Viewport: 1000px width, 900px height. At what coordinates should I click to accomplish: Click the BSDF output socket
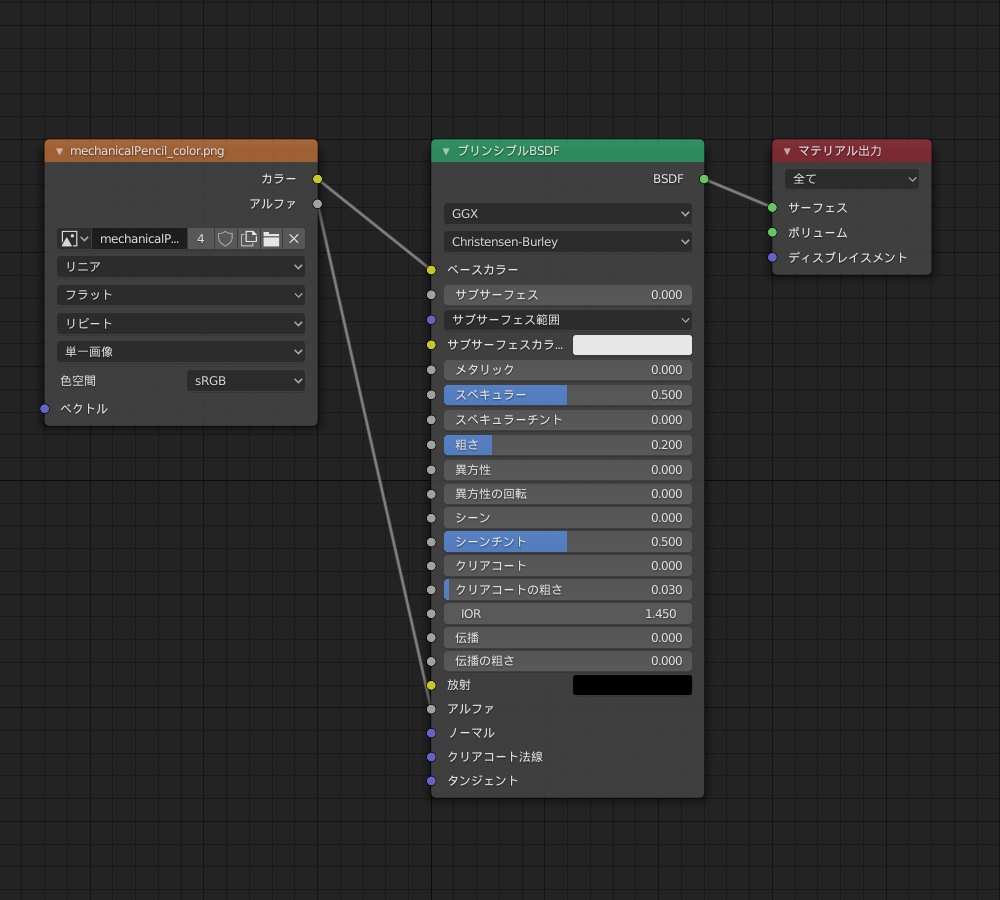[704, 179]
